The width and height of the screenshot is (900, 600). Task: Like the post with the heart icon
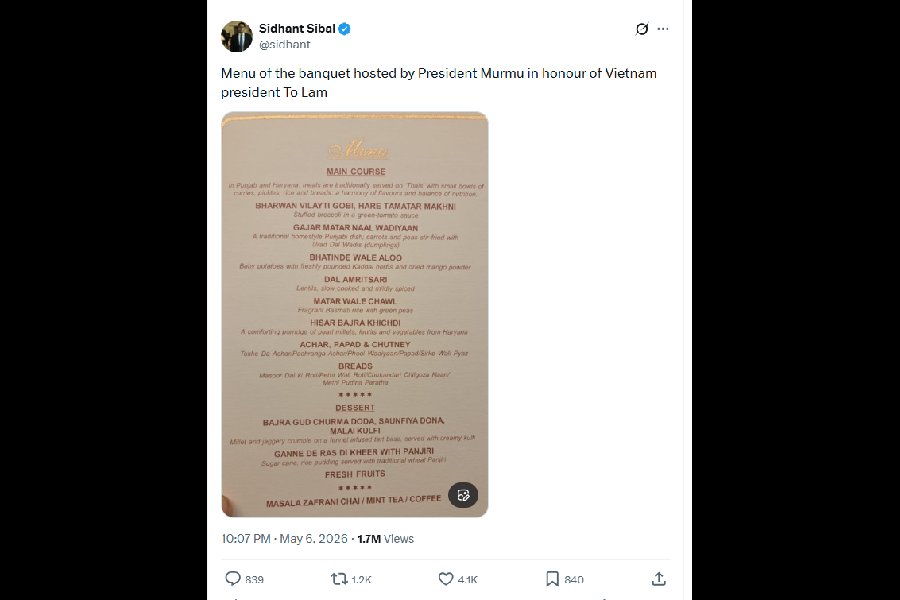[446, 579]
